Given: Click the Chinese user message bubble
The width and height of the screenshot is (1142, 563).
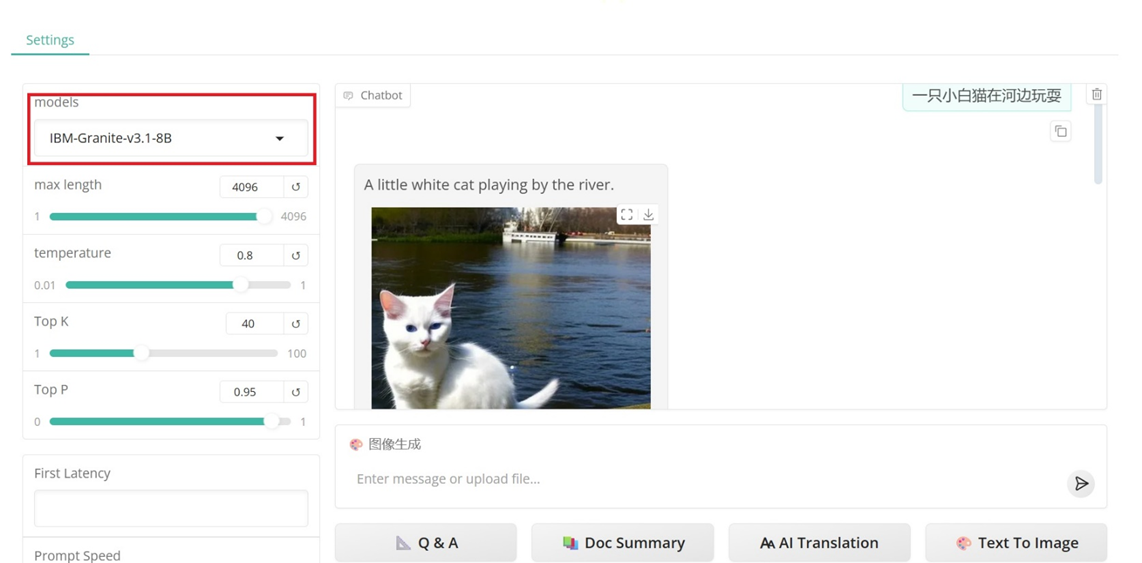Looking at the screenshot, I should [x=987, y=95].
